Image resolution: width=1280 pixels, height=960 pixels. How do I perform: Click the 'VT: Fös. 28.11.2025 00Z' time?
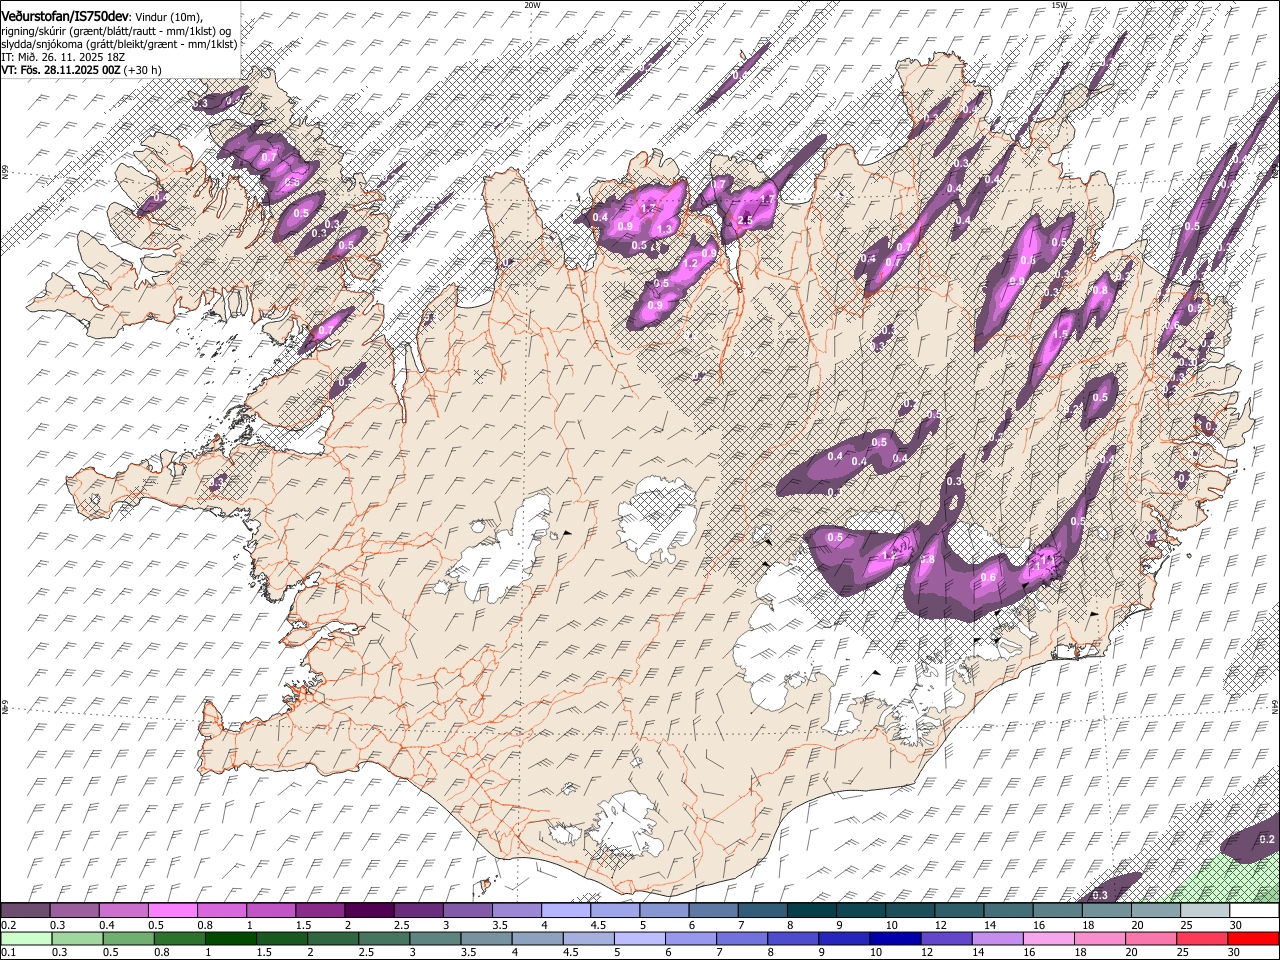[61, 70]
